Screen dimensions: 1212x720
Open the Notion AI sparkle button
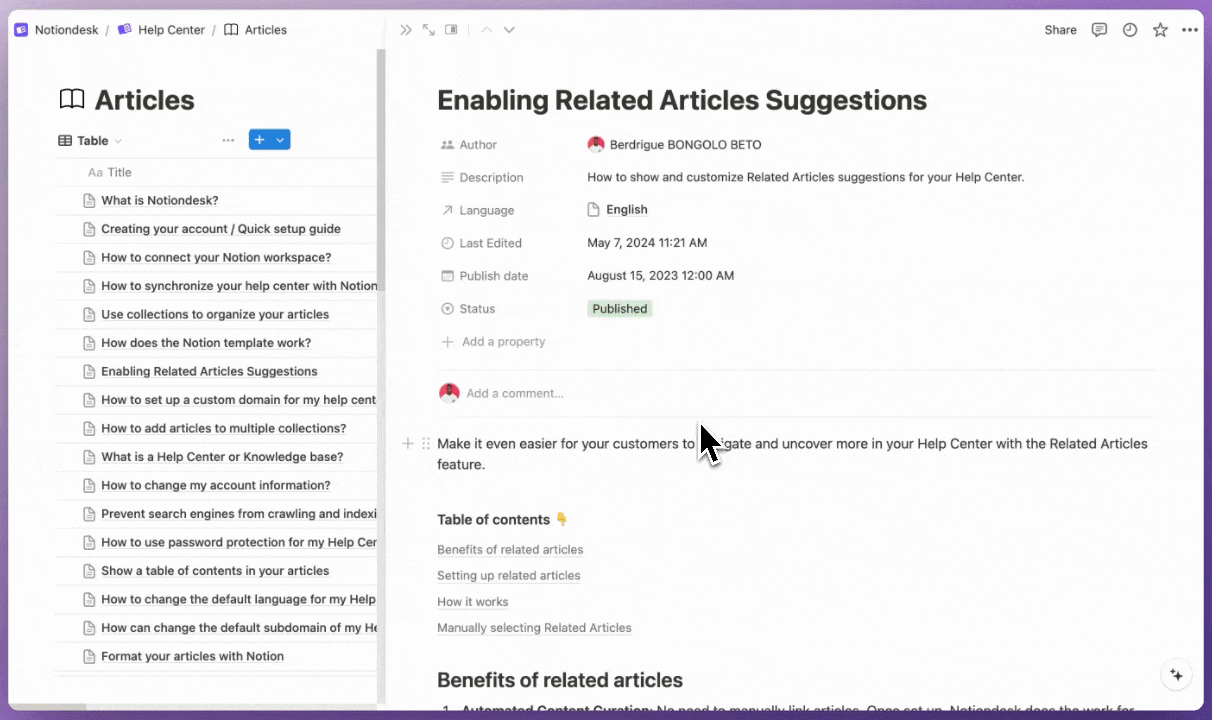(1177, 675)
